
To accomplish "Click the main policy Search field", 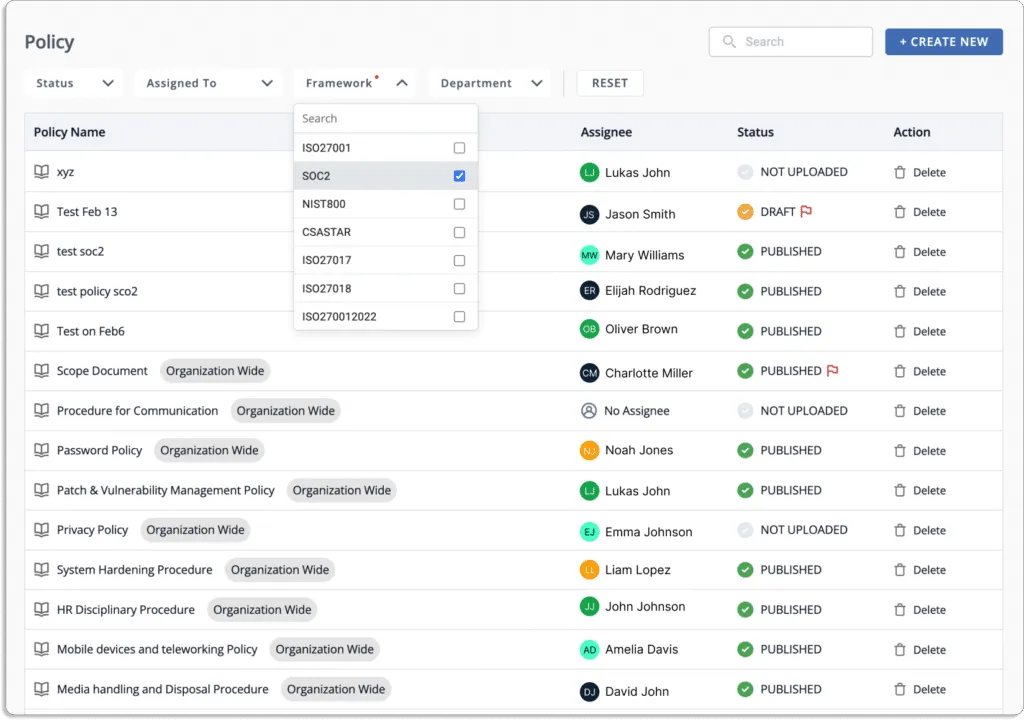I will pyautogui.click(x=790, y=42).
